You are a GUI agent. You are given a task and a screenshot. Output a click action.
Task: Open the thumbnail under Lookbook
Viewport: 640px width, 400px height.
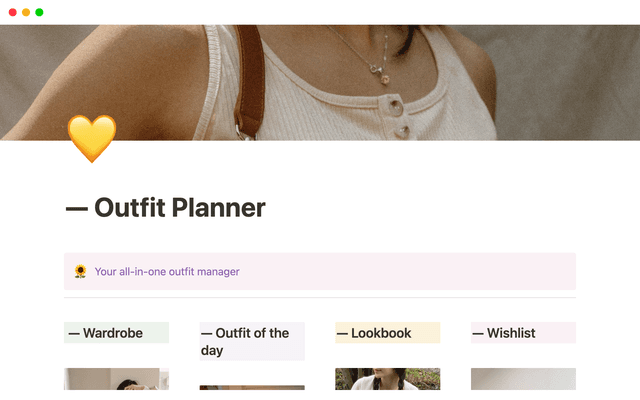387,379
